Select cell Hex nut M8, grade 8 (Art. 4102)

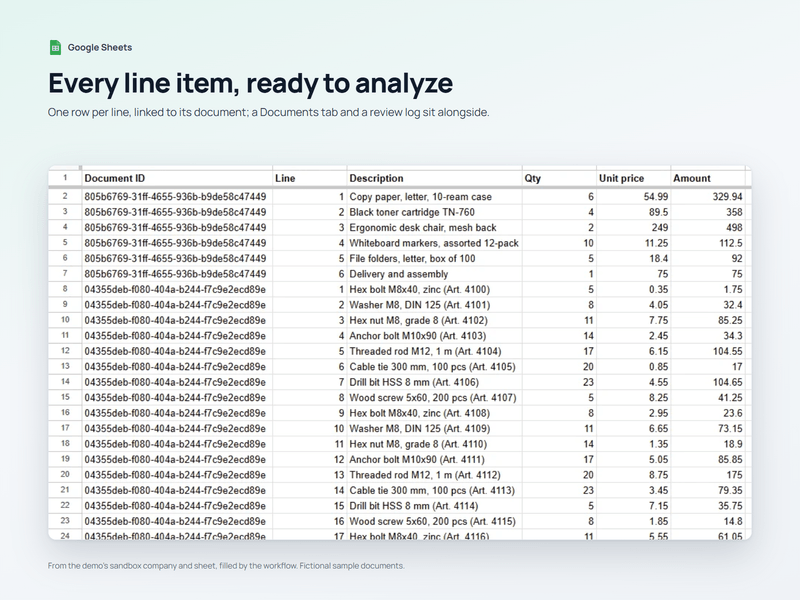click(x=435, y=320)
